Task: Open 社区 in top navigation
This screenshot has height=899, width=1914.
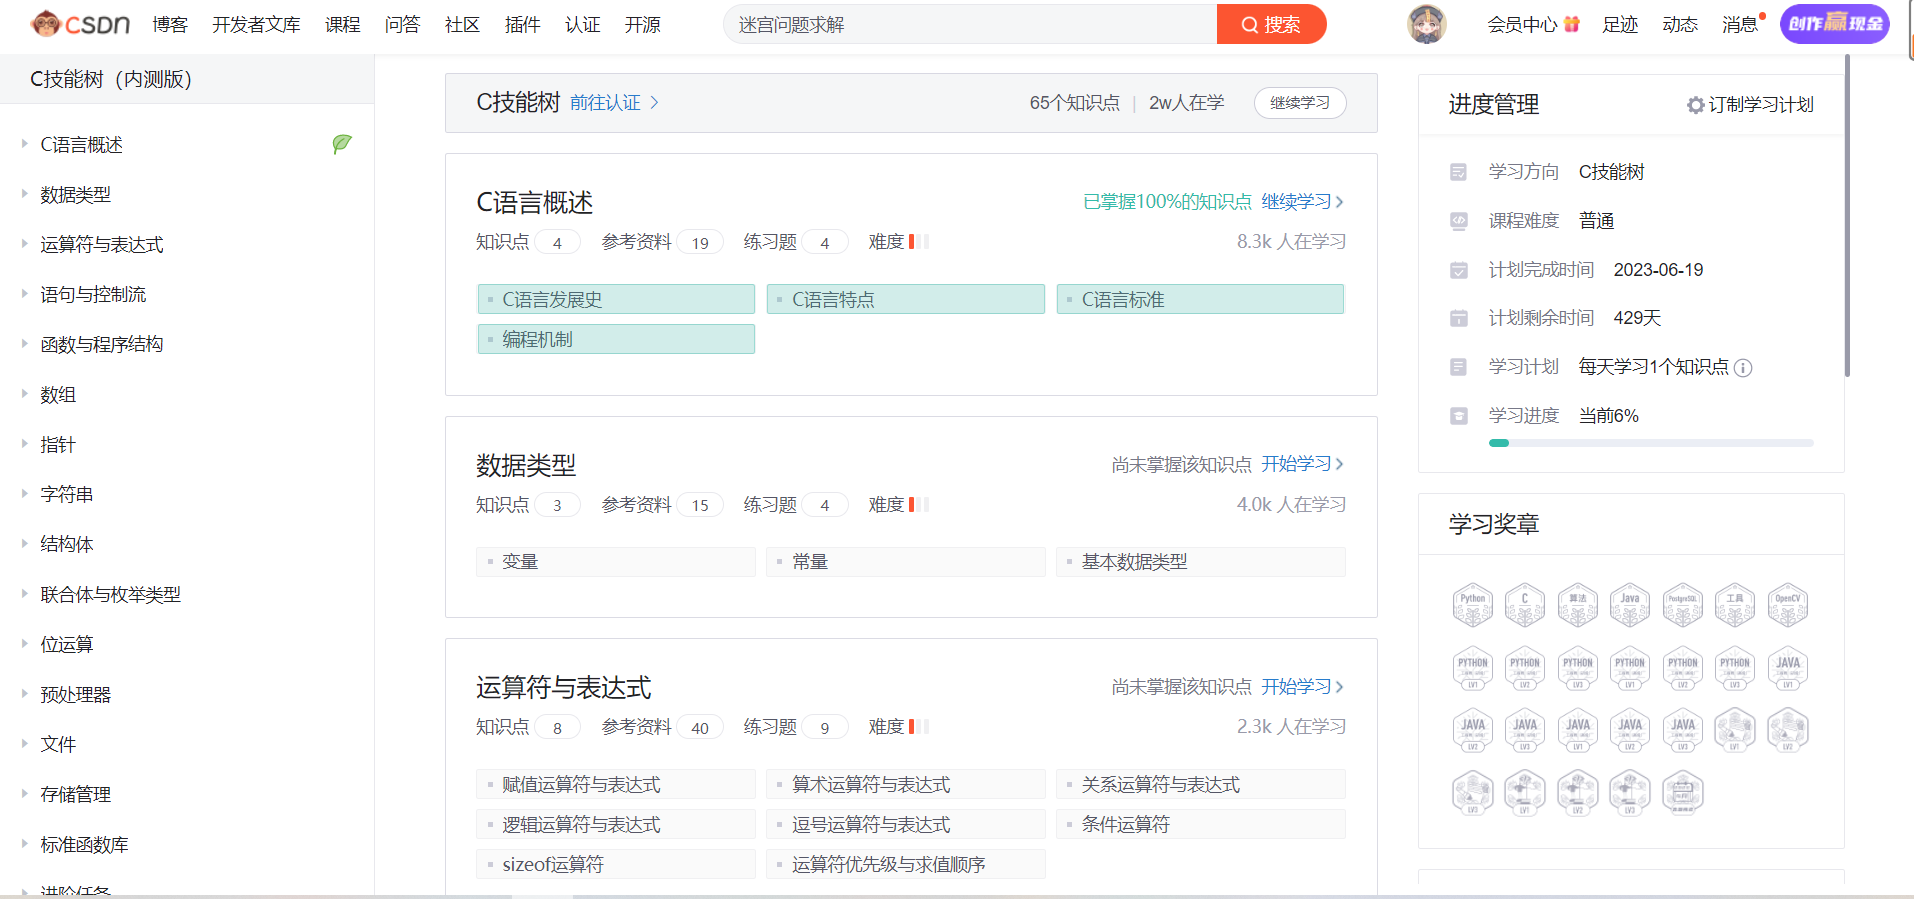Action: 462,24
